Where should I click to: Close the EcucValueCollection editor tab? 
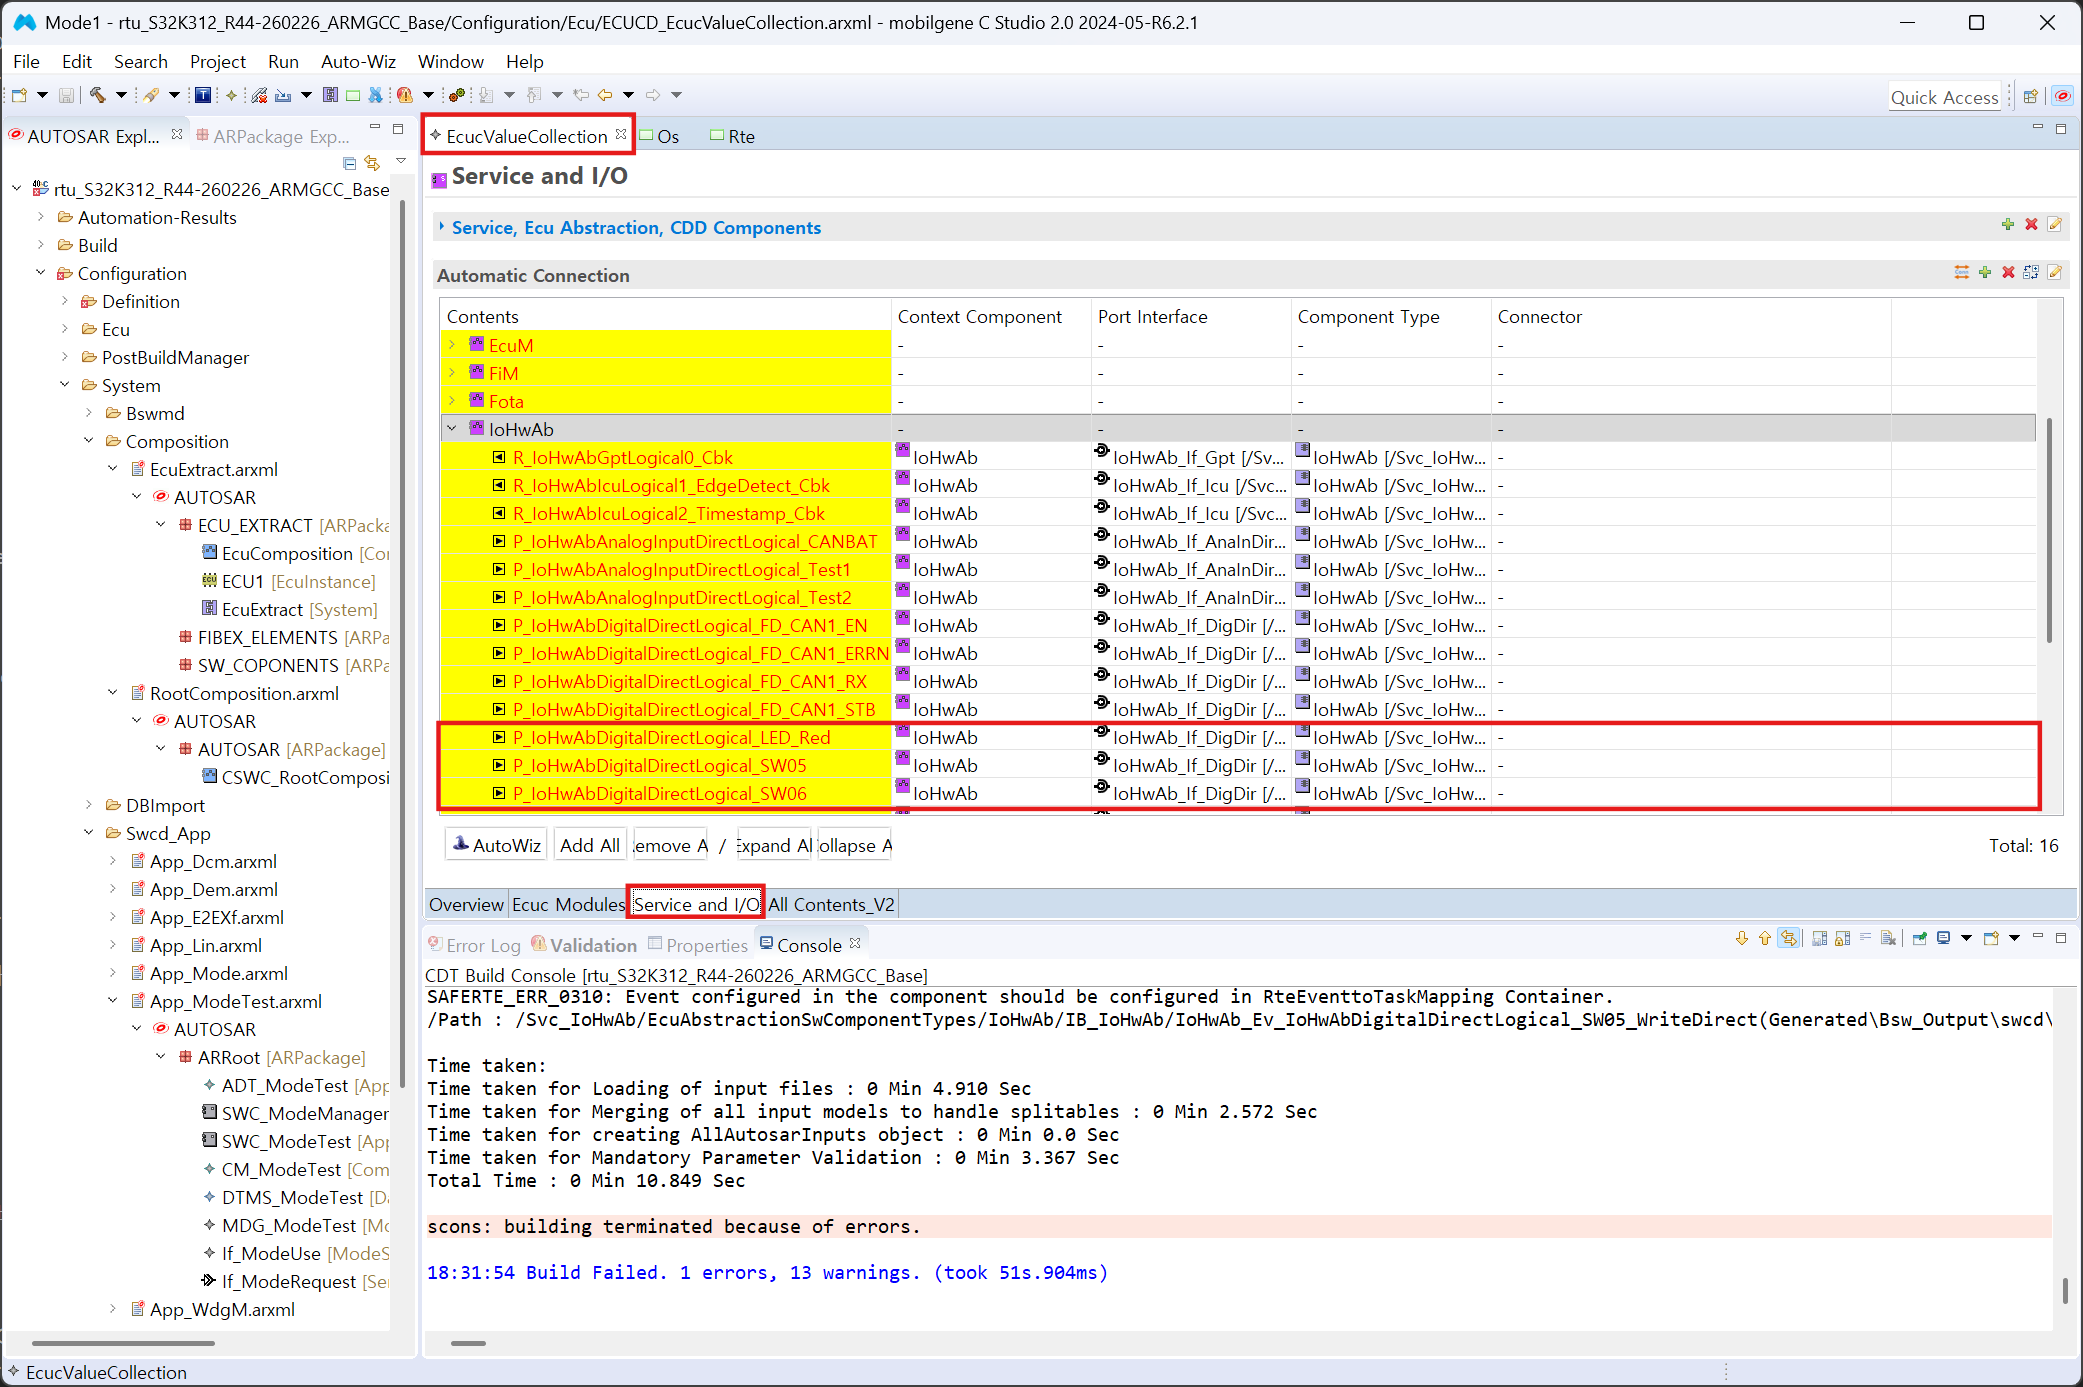click(x=621, y=134)
